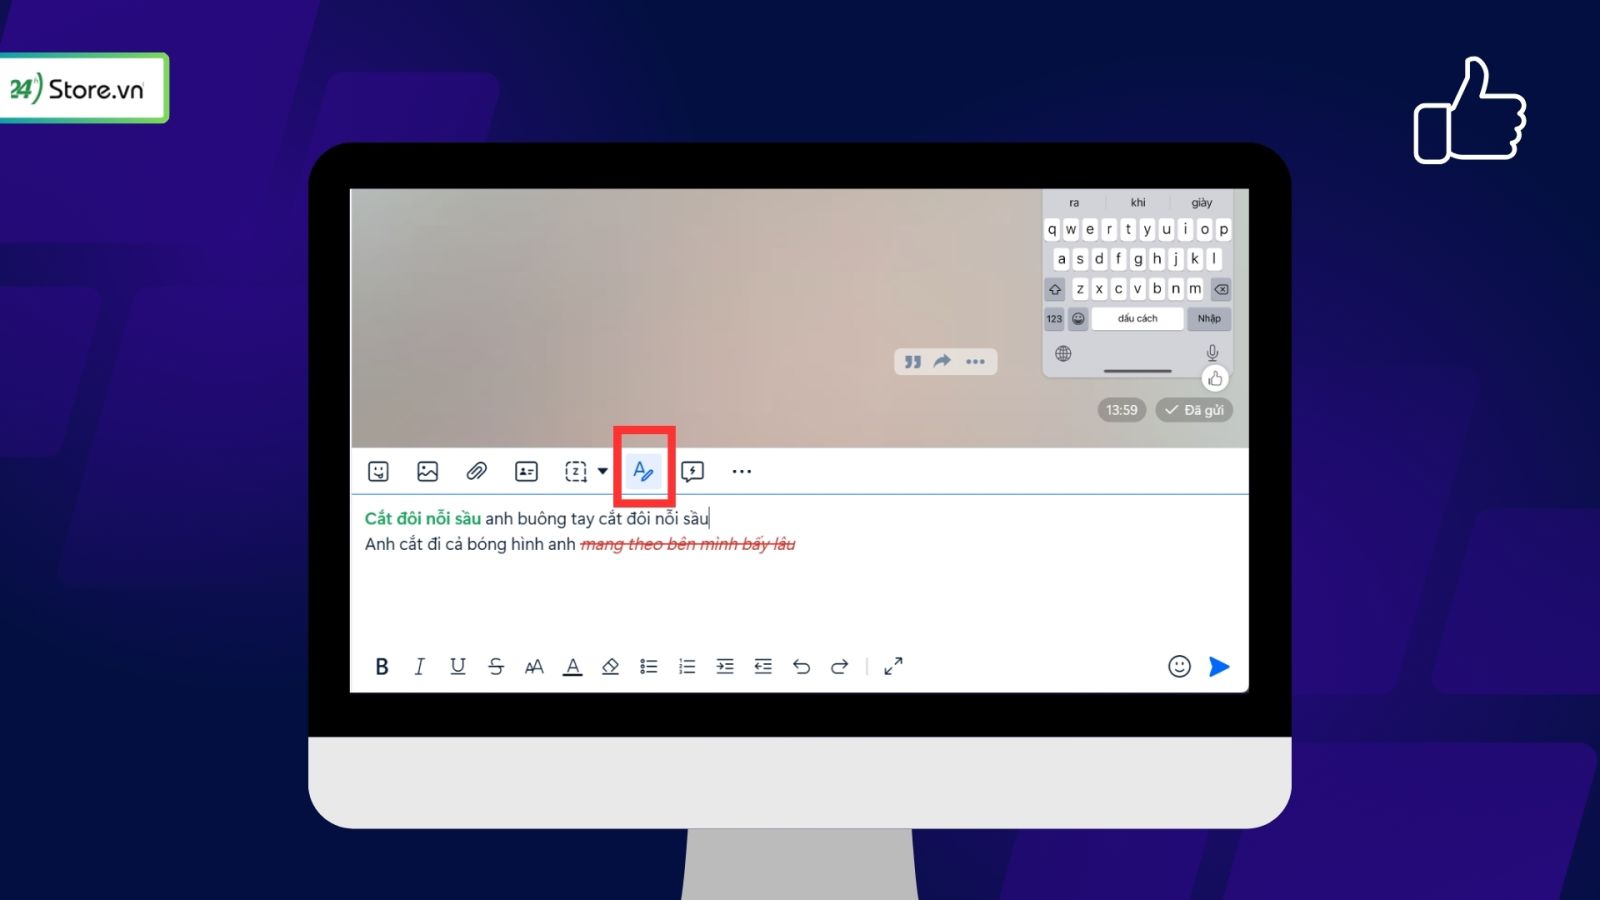Expand the screenshot options arrow
The height and width of the screenshot is (900, 1600).
602,471
